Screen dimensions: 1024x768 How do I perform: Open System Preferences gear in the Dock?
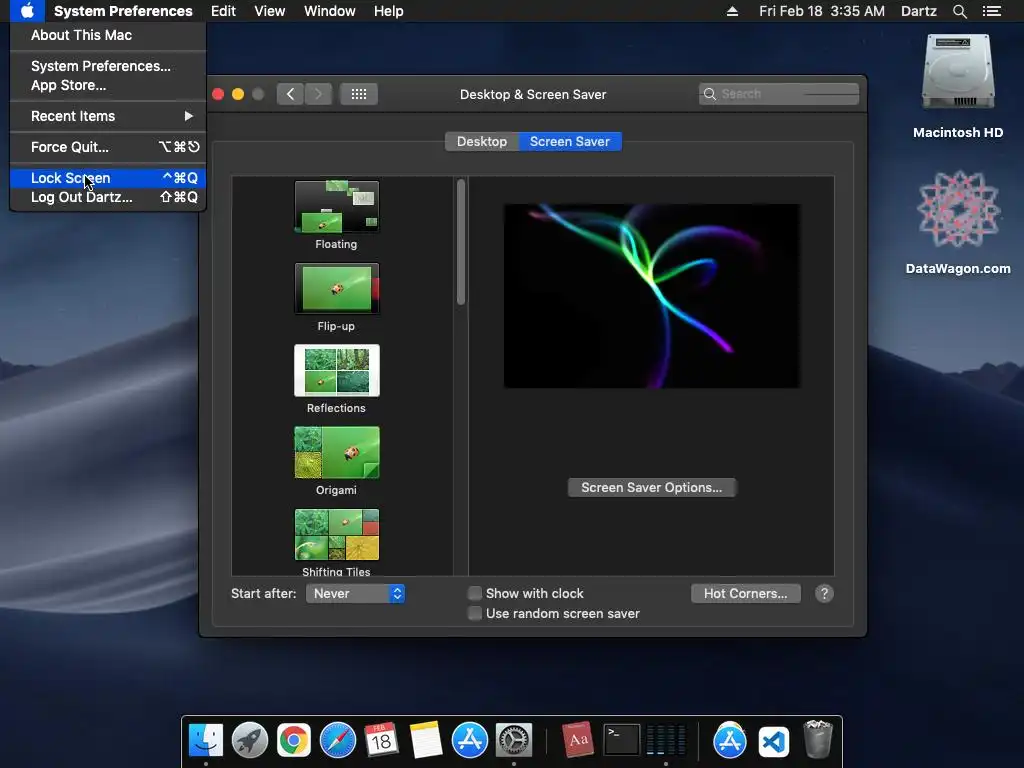(x=514, y=740)
